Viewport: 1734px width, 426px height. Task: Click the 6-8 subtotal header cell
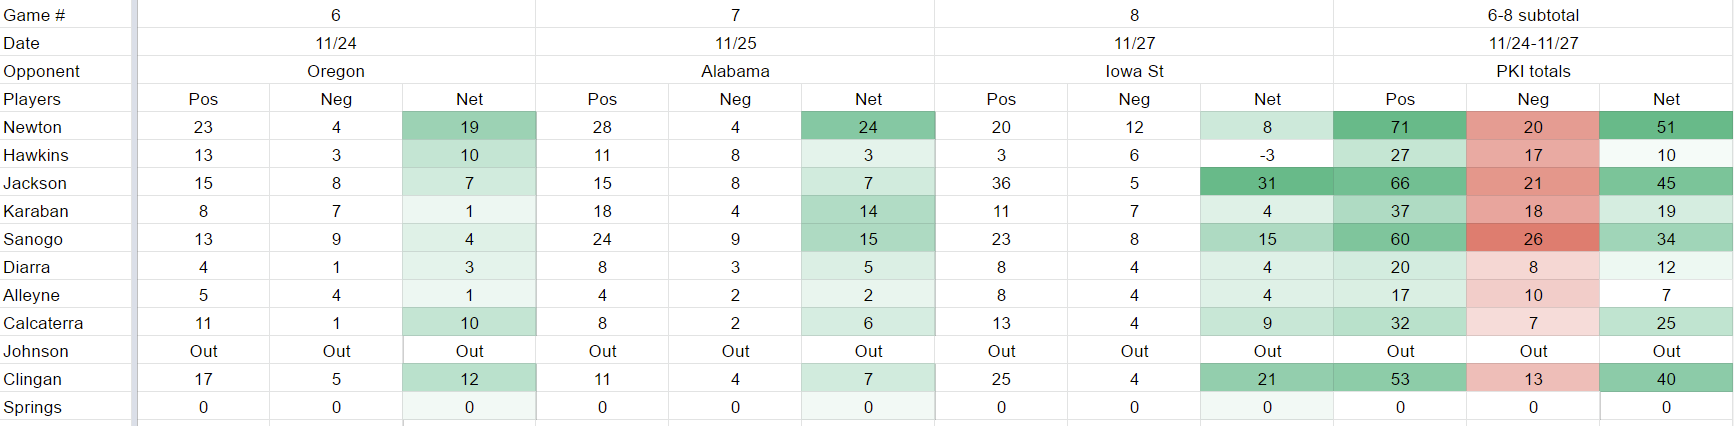tap(1533, 15)
